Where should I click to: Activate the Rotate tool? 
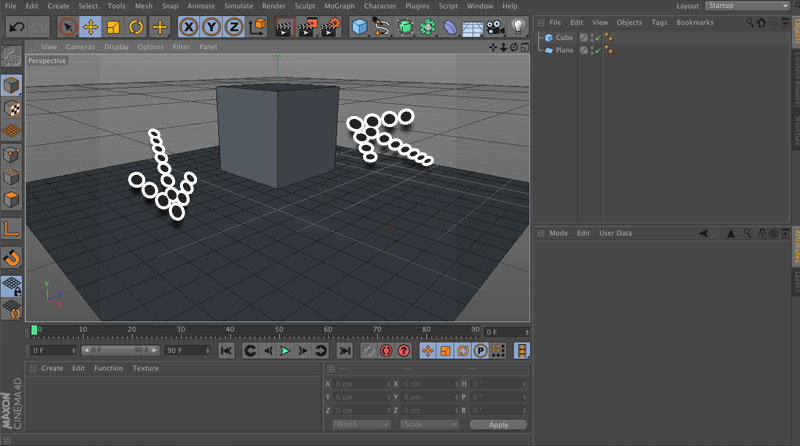click(136, 27)
